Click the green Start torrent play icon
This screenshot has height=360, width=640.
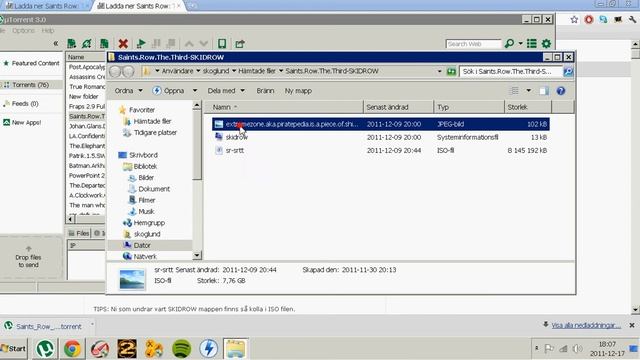(x=141, y=43)
